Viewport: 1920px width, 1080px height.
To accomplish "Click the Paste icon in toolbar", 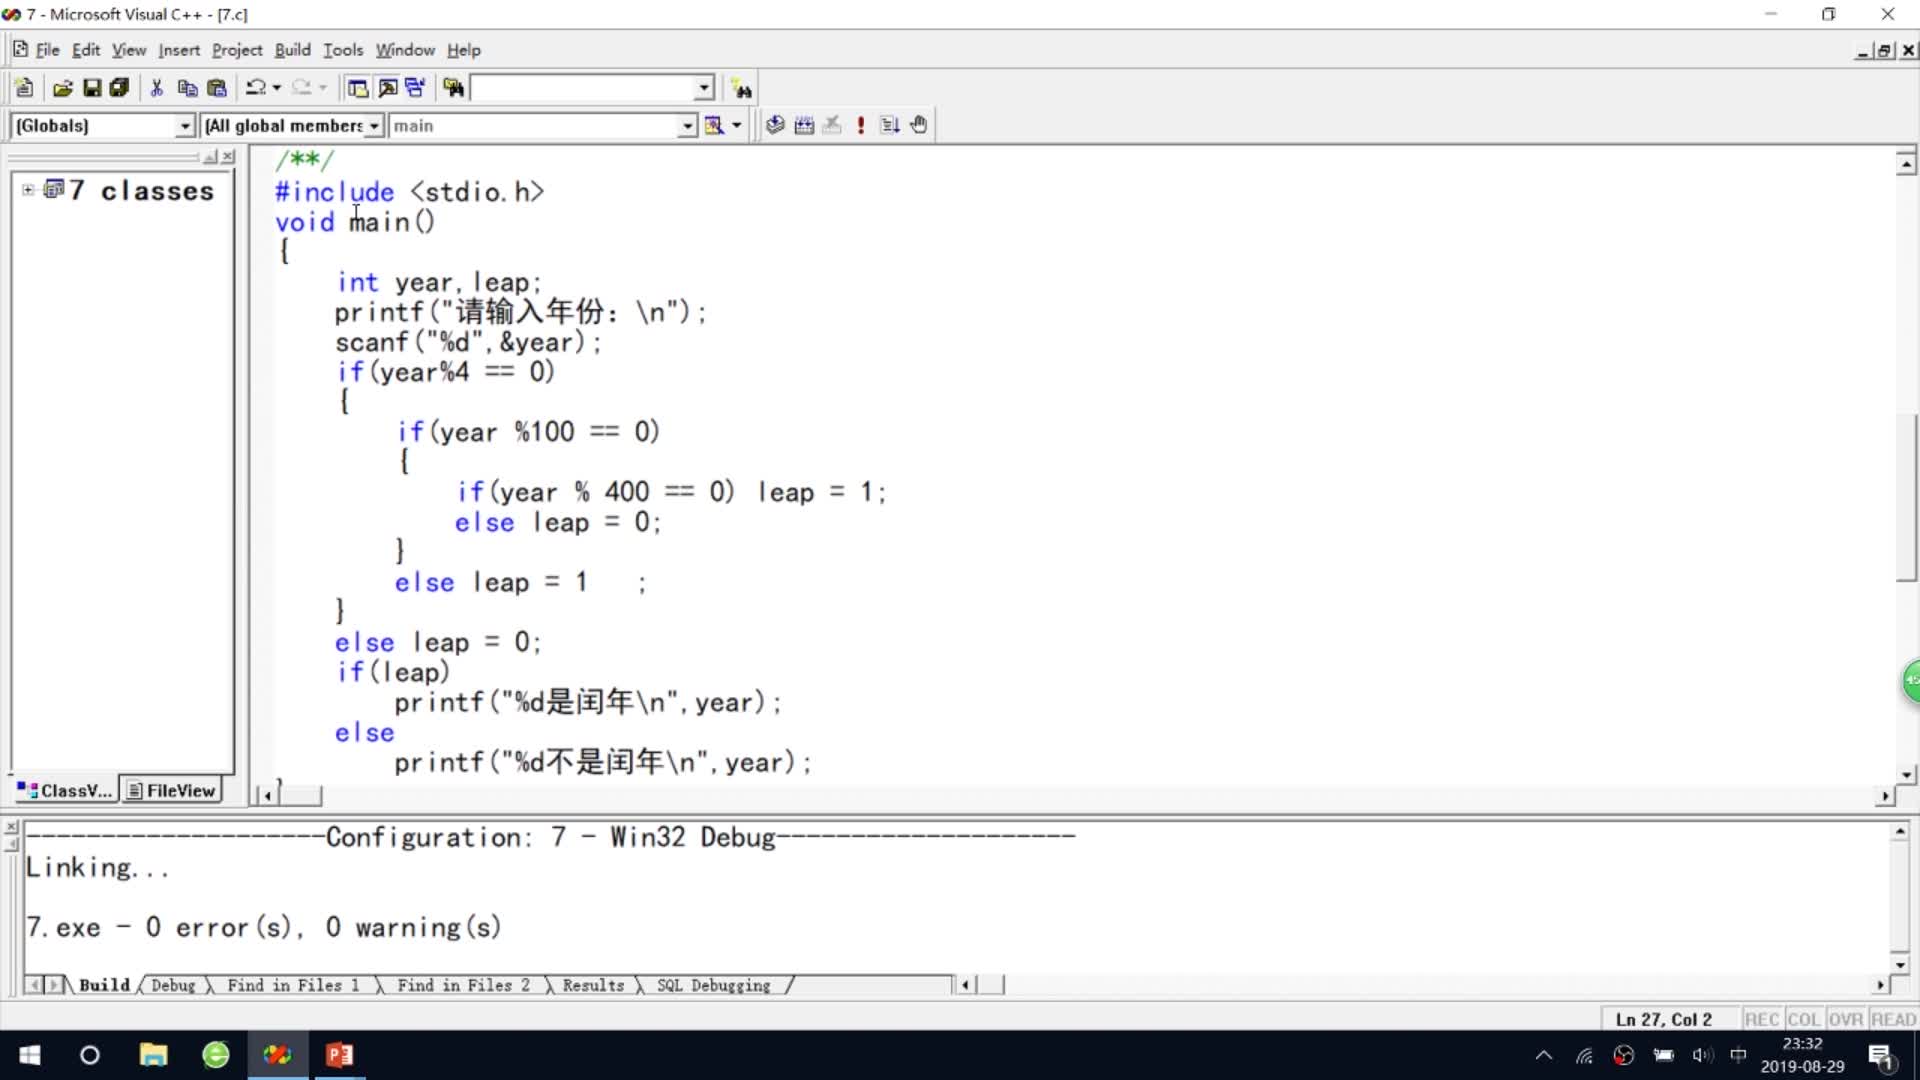I will (x=217, y=88).
